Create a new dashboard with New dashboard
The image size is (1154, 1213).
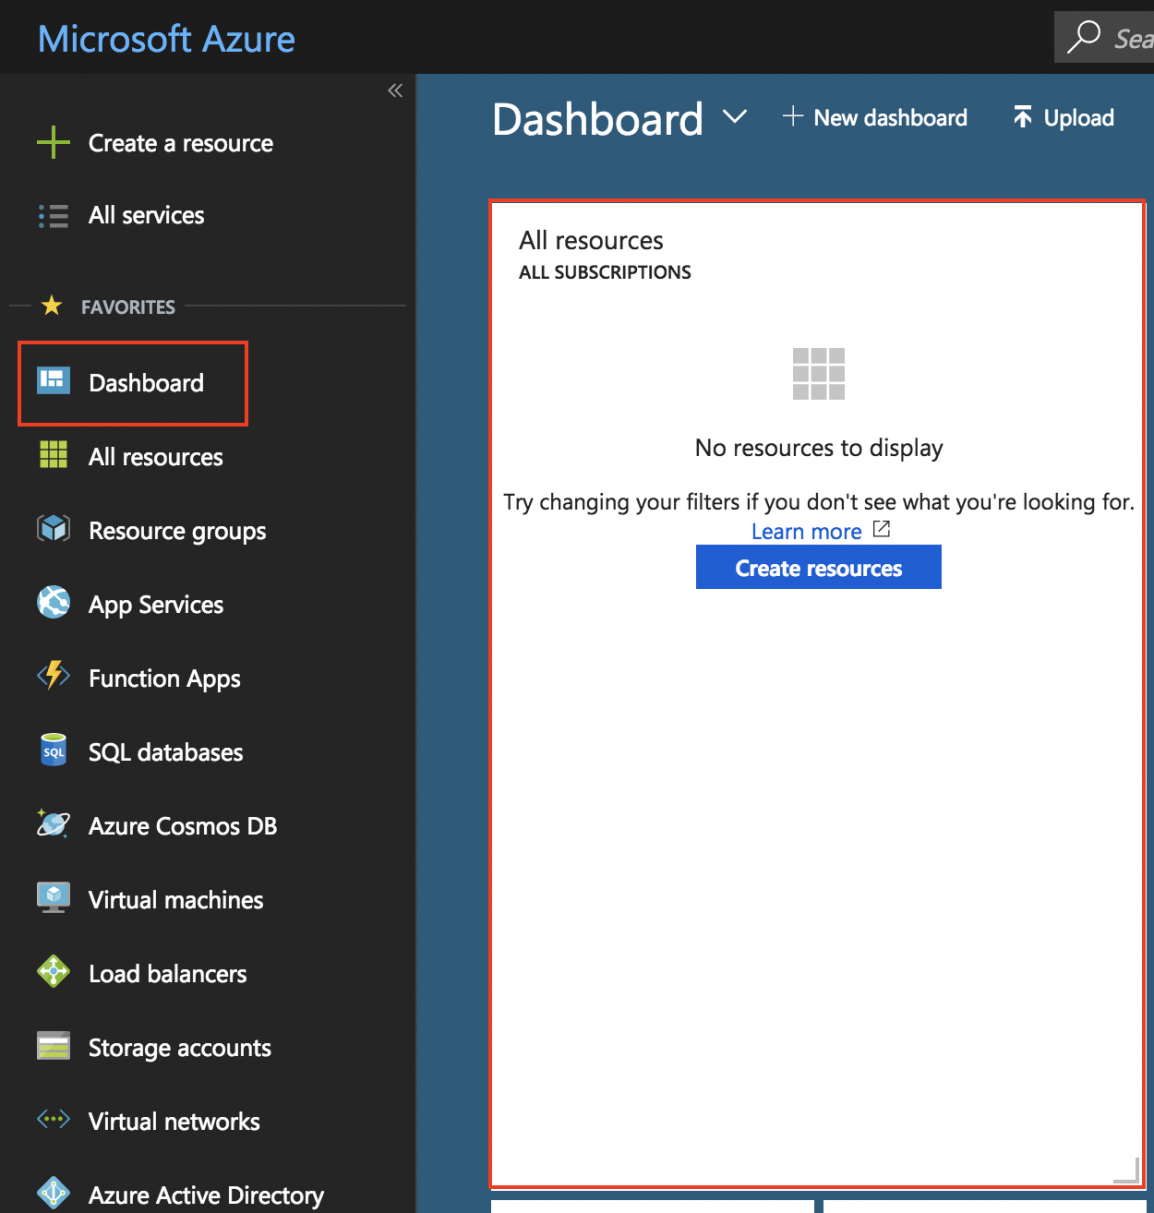pos(875,117)
